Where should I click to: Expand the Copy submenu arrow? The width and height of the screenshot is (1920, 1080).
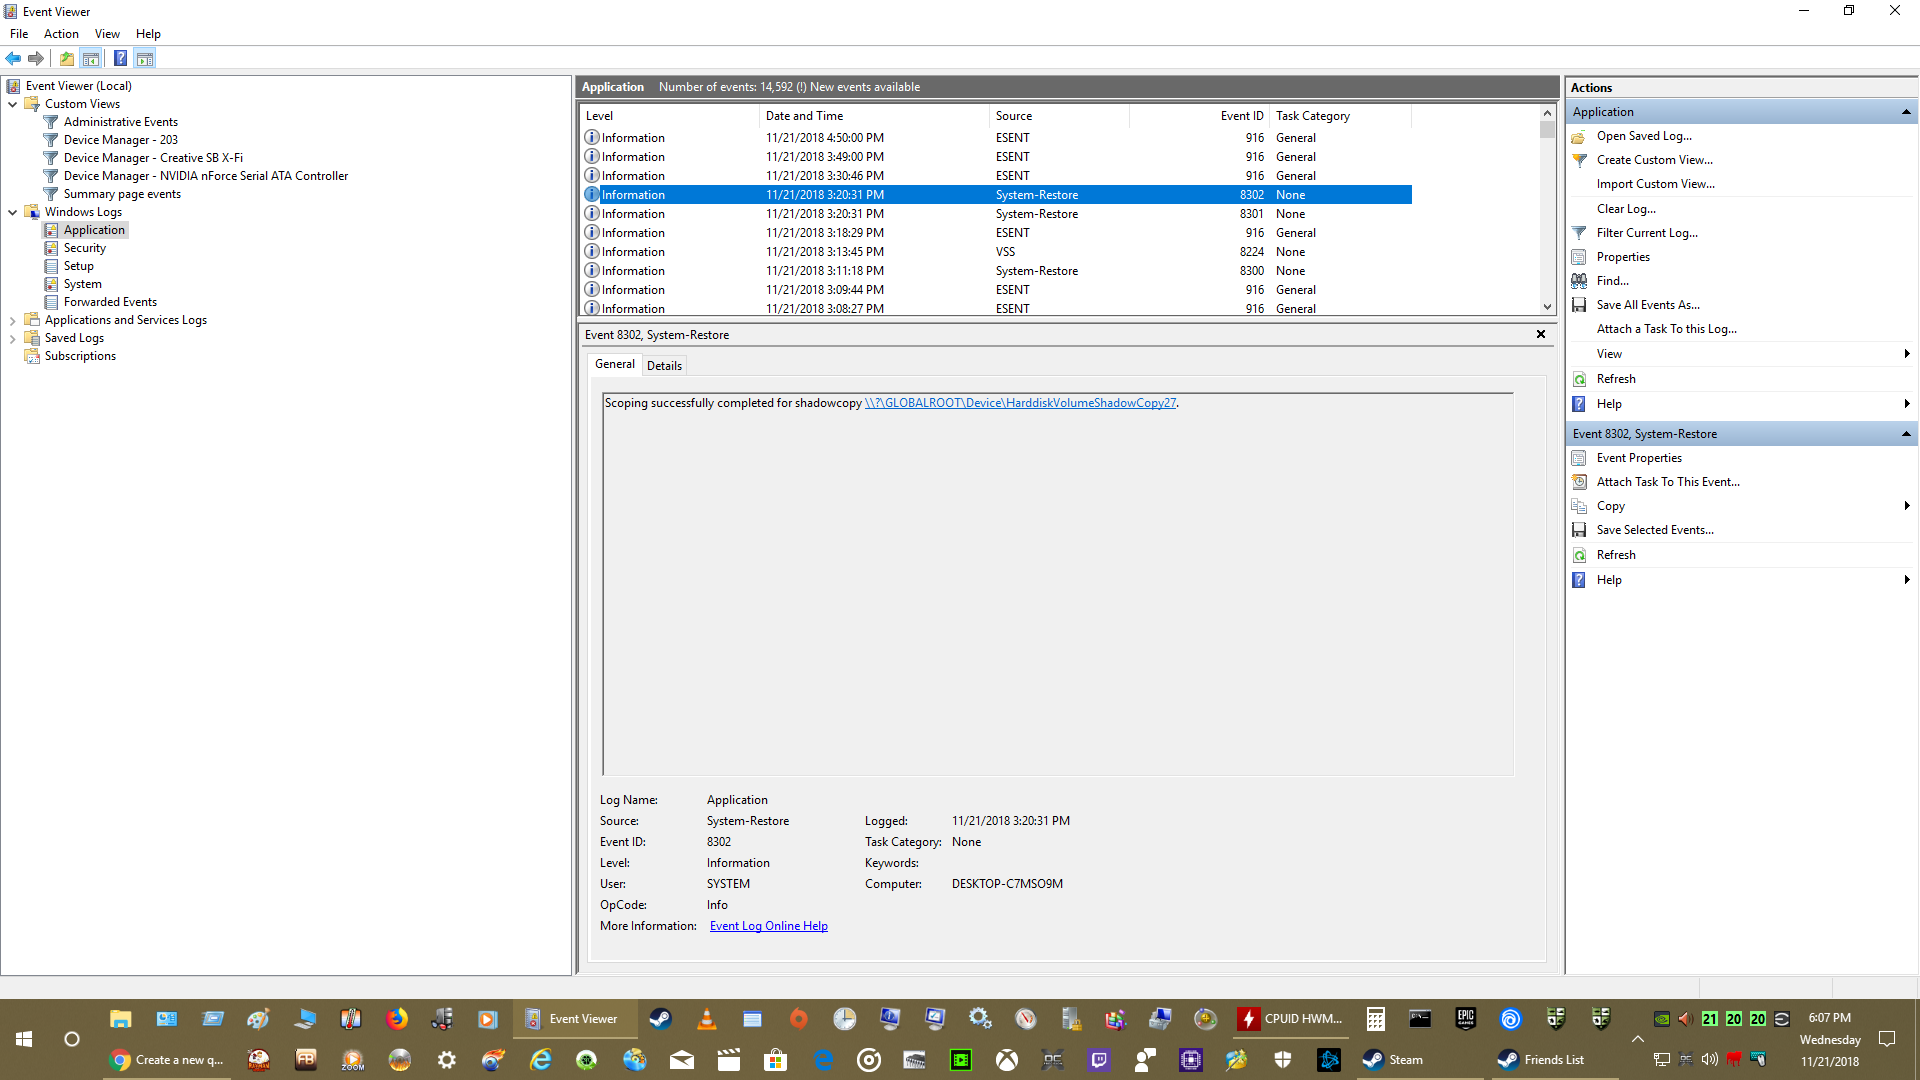[x=1907, y=506]
